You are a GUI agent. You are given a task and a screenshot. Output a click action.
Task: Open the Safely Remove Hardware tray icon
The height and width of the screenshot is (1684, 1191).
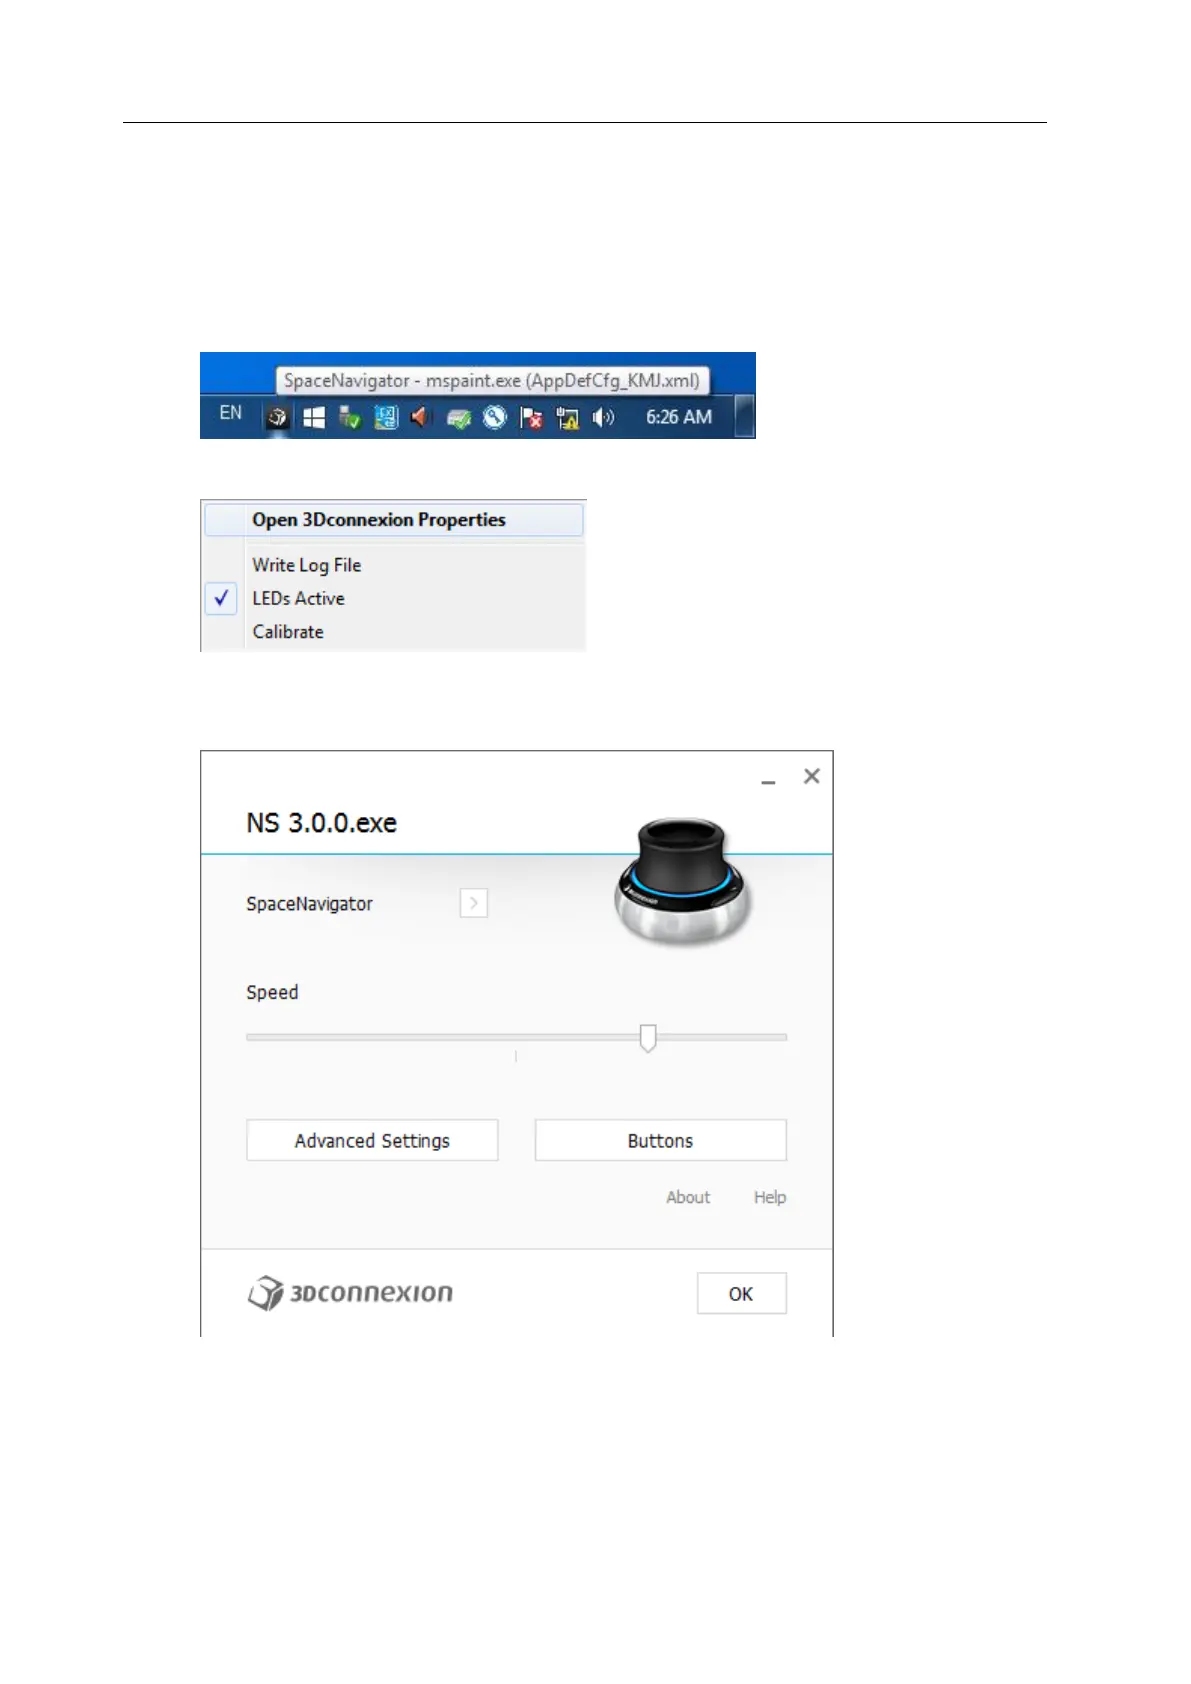click(x=349, y=417)
